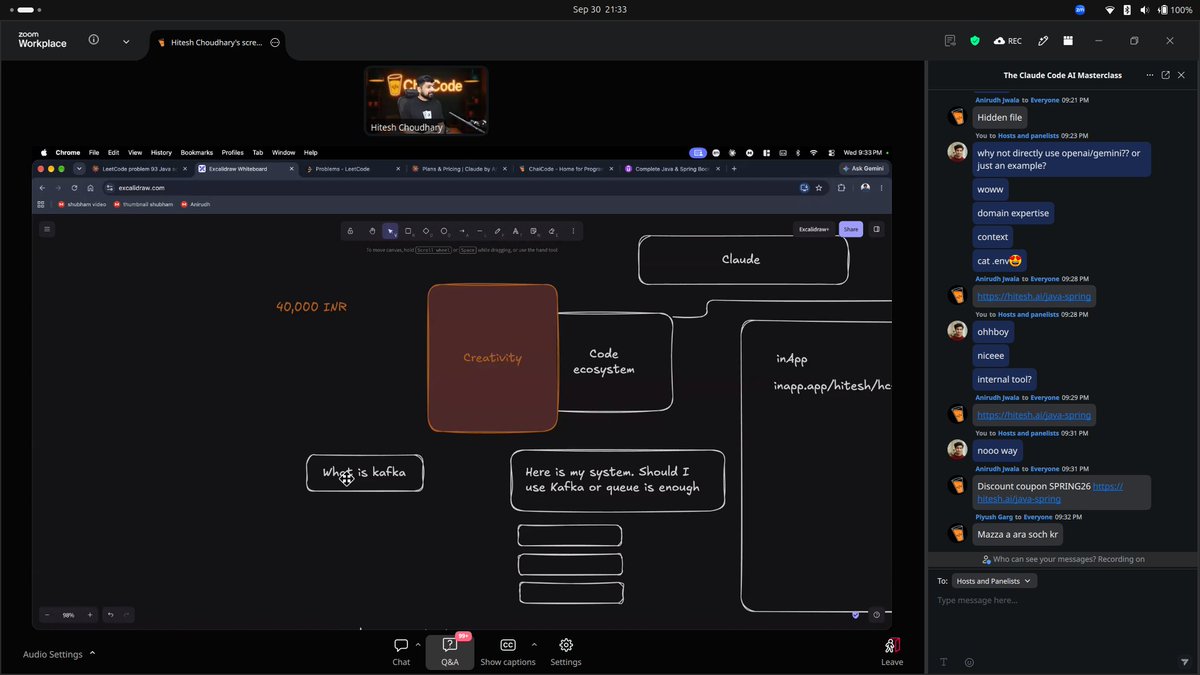Pop out the chat panel window
This screenshot has height=675, width=1200.
pos(1165,75)
